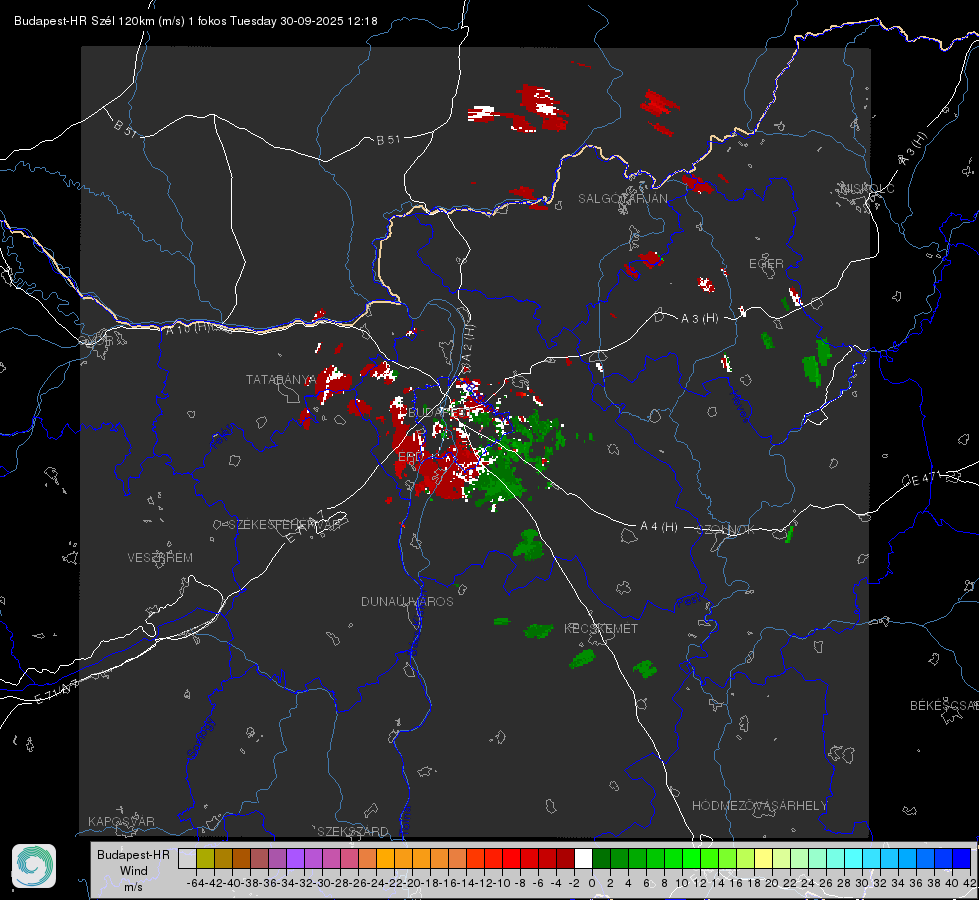Click the pale yellow legend swatch near 18
Image resolution: width=979 pixels, height=900 pixels.
pyautogui.click(x=763, y=858)
